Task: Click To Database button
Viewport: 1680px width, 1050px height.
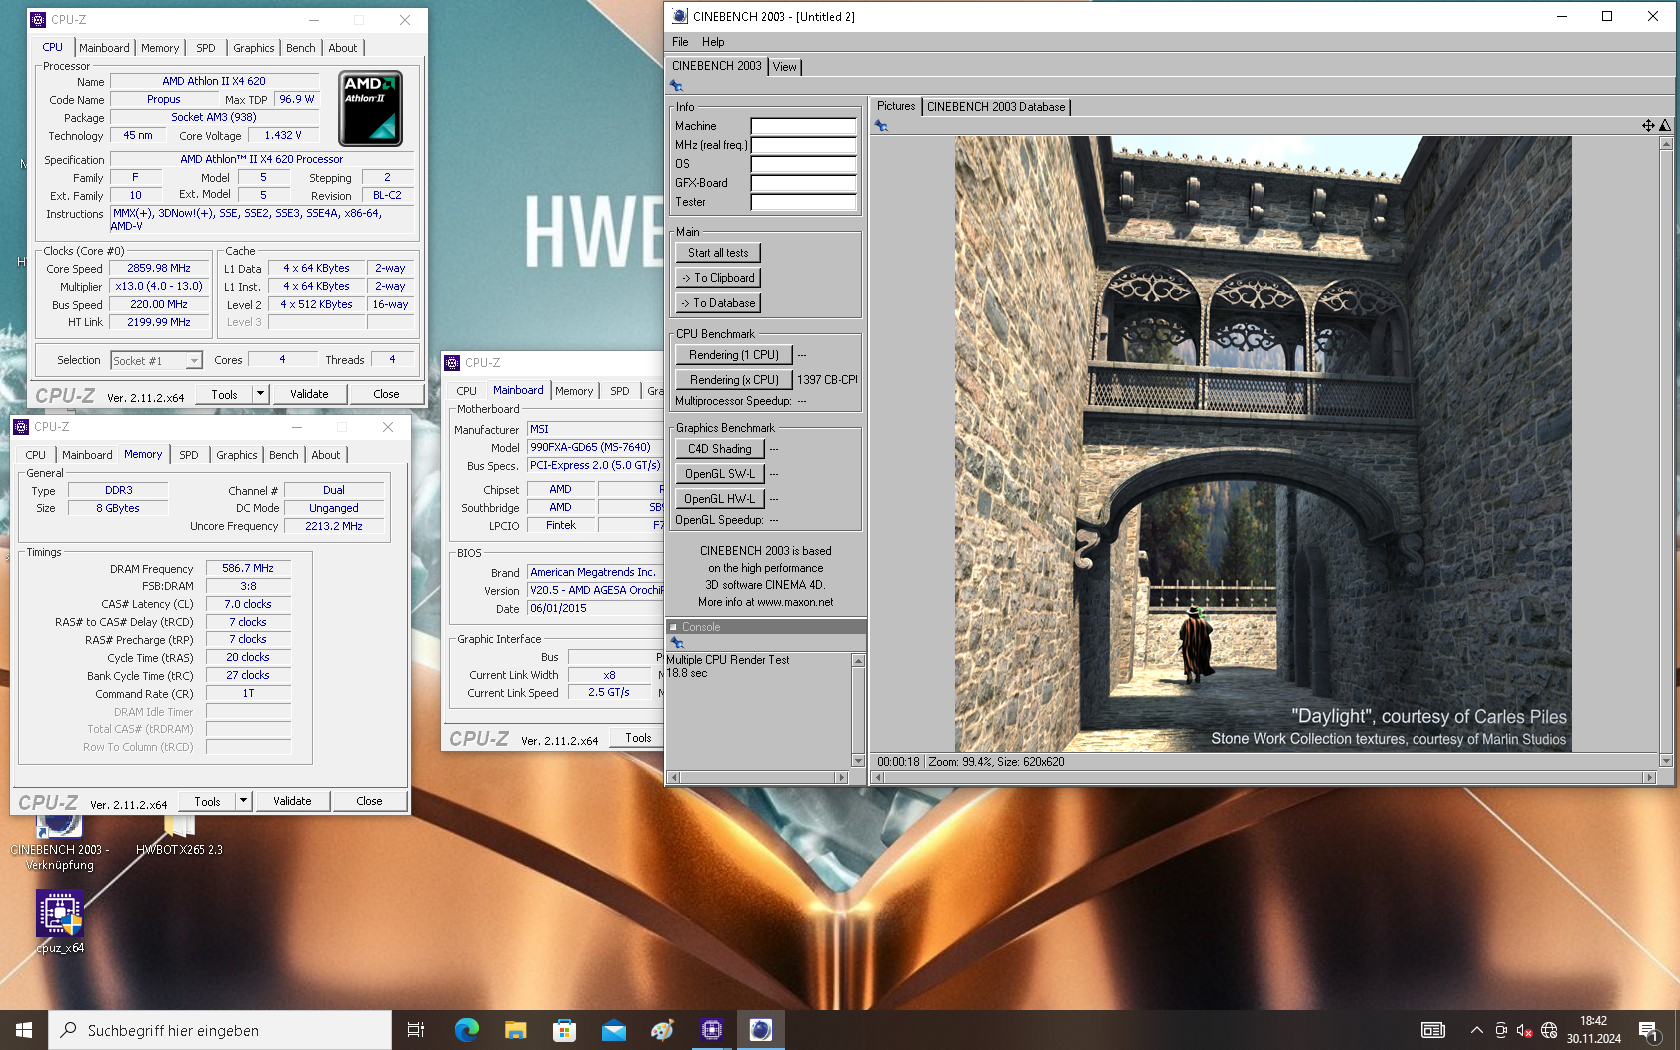Action: [718, 303]
